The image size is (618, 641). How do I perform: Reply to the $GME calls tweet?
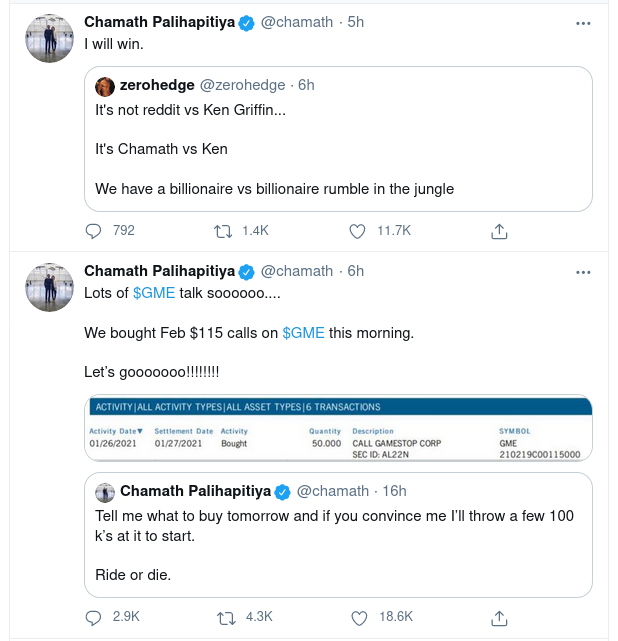point(94,617)
